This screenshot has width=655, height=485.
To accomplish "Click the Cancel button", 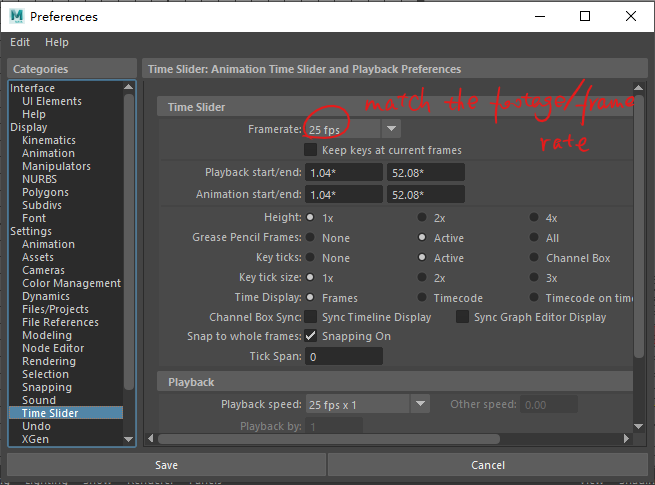I will [x=488, y=465].
